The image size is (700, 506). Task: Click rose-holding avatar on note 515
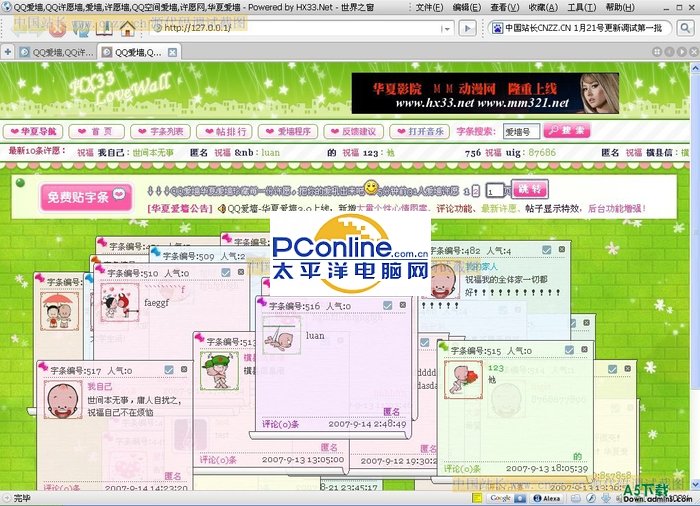coord(463,380)
